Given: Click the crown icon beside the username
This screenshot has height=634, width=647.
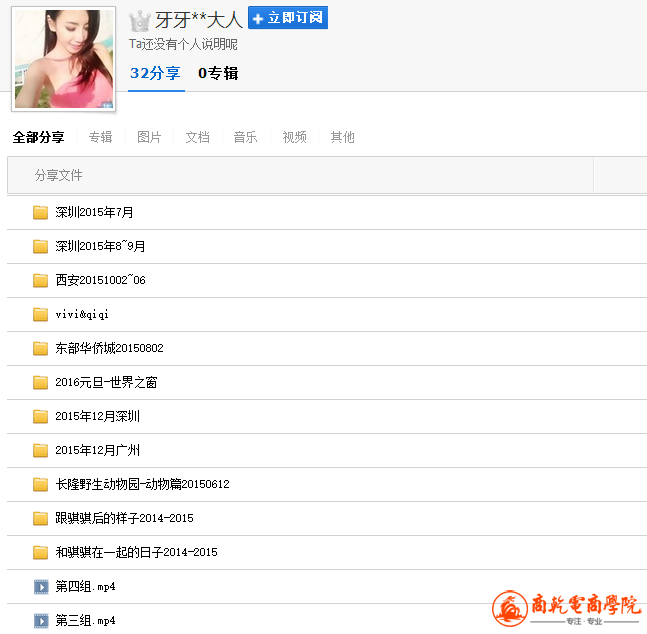Looking at the screenshot, I should 140,20.
